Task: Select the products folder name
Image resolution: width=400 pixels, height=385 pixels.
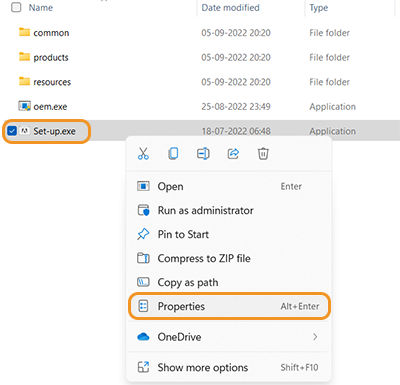Action: (x=51, y=57)
